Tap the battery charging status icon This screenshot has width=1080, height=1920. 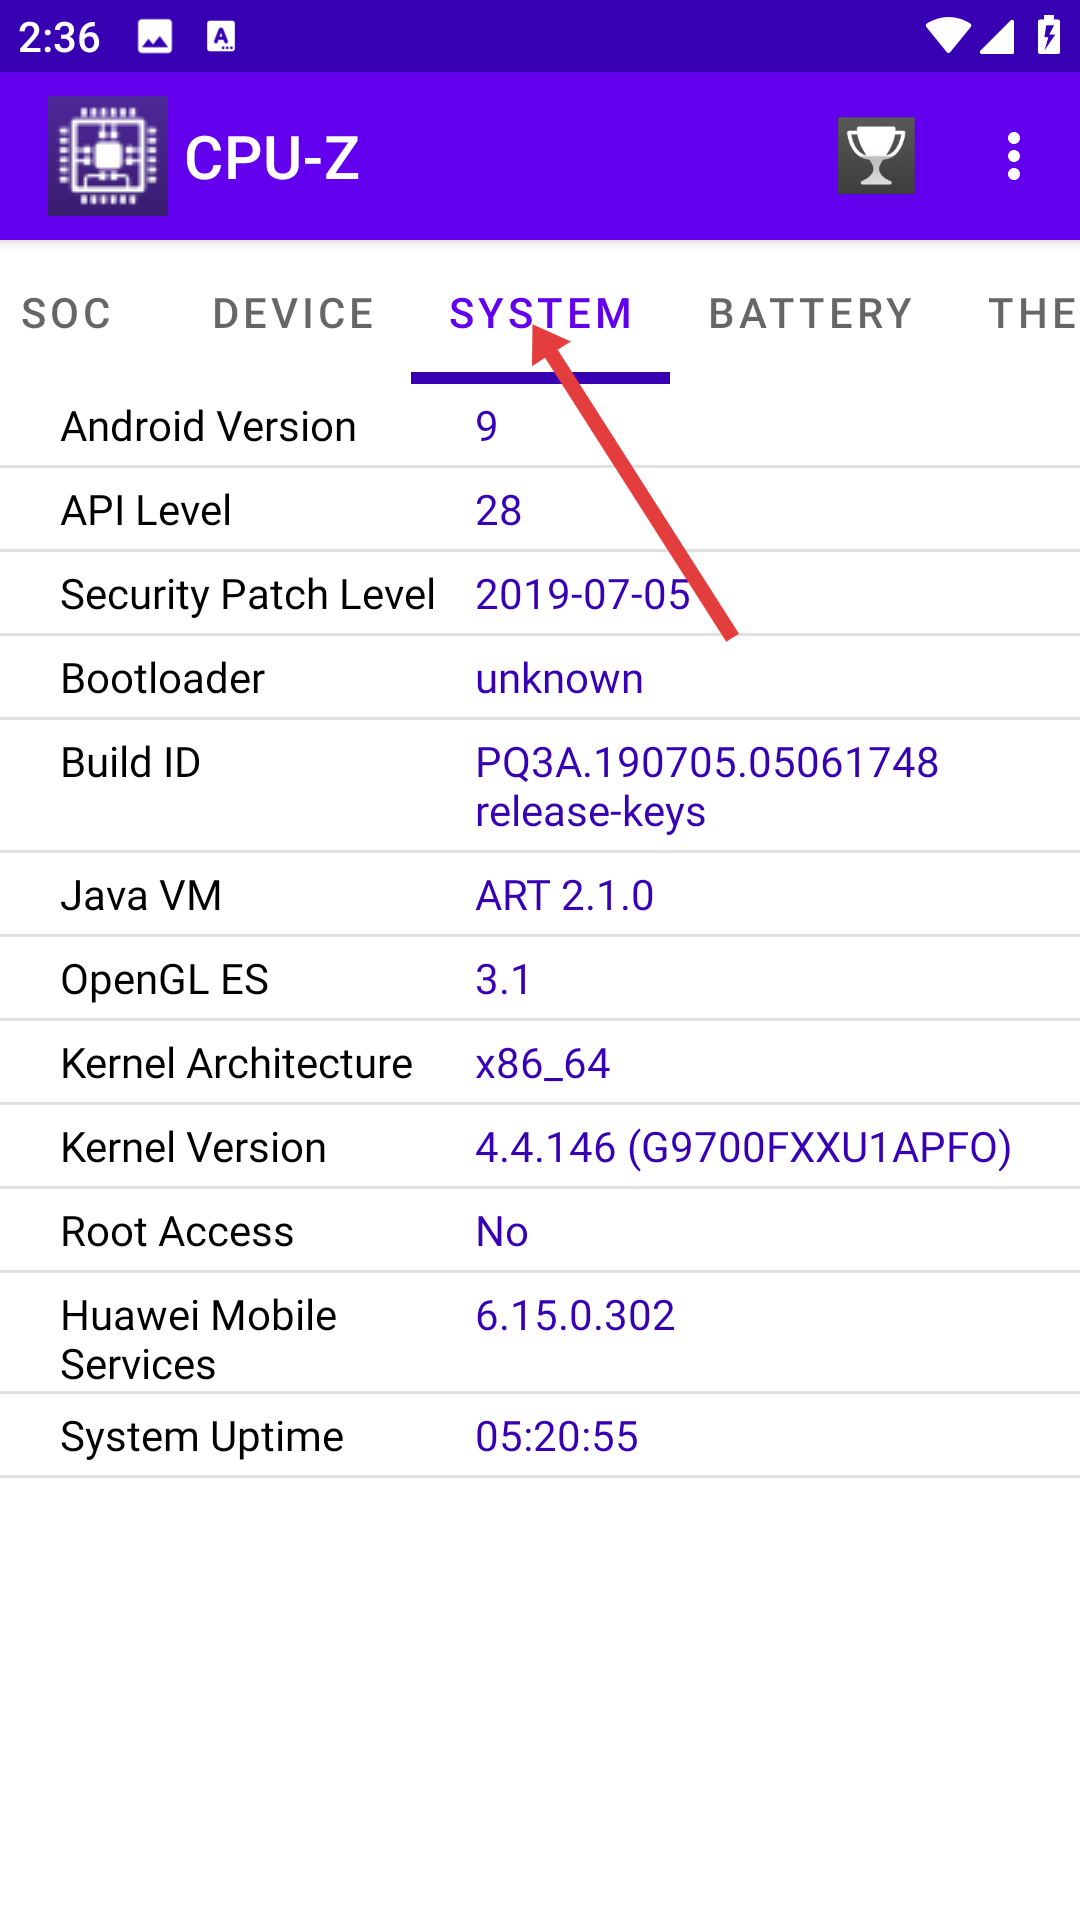[1049, 35]
